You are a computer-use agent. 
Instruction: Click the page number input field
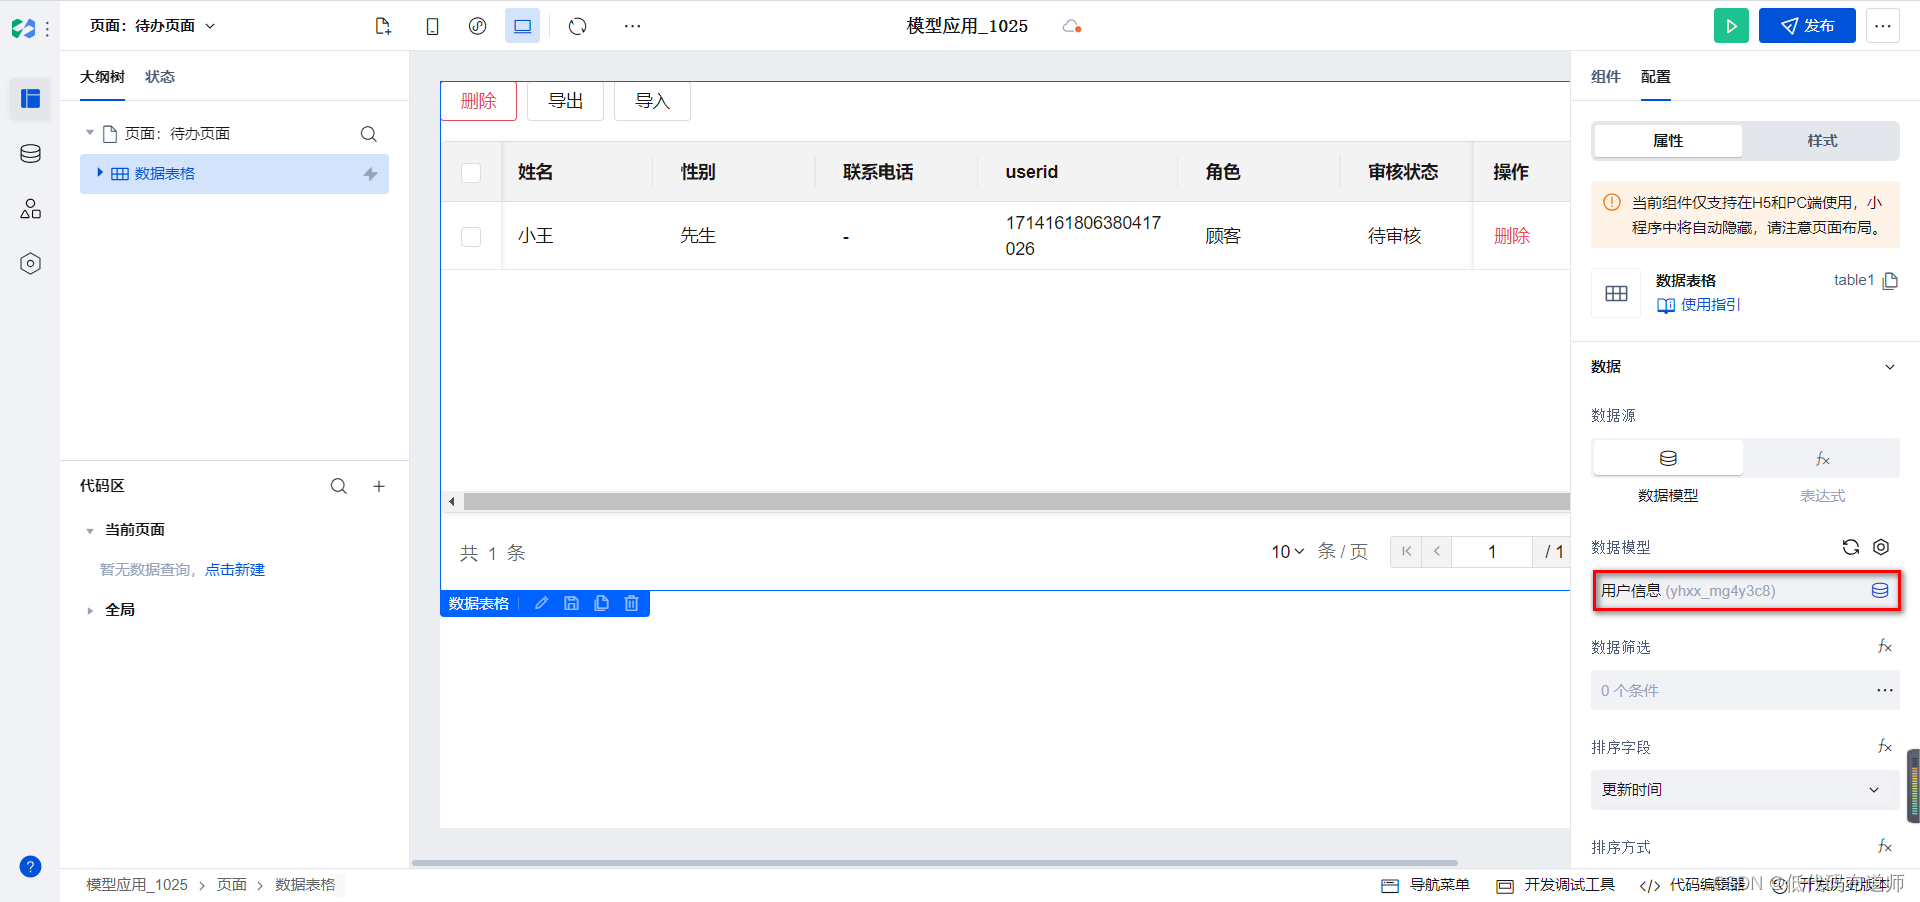[1492, 552]
